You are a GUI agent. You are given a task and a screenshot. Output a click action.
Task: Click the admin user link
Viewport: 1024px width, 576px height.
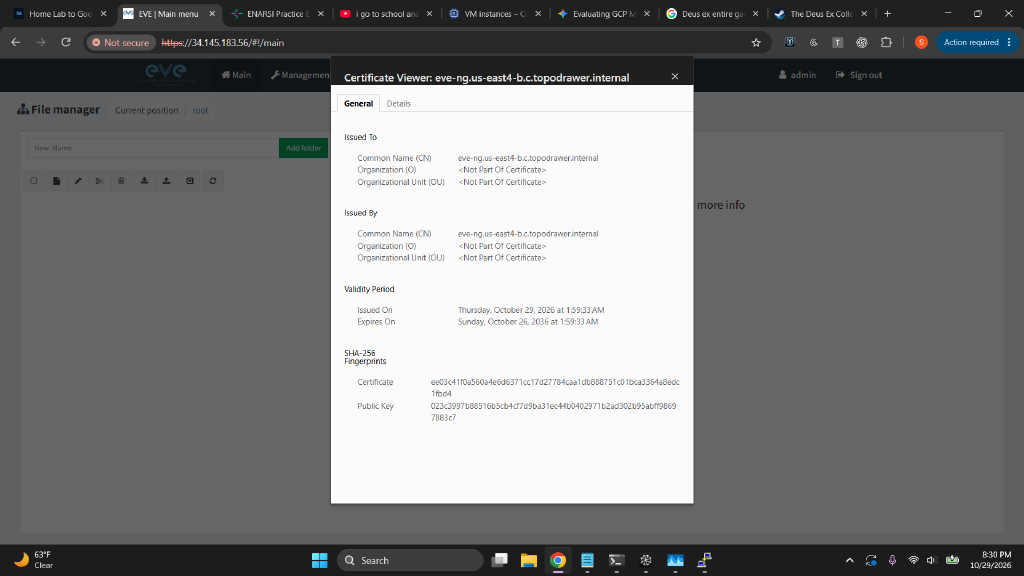pos(797,75)
